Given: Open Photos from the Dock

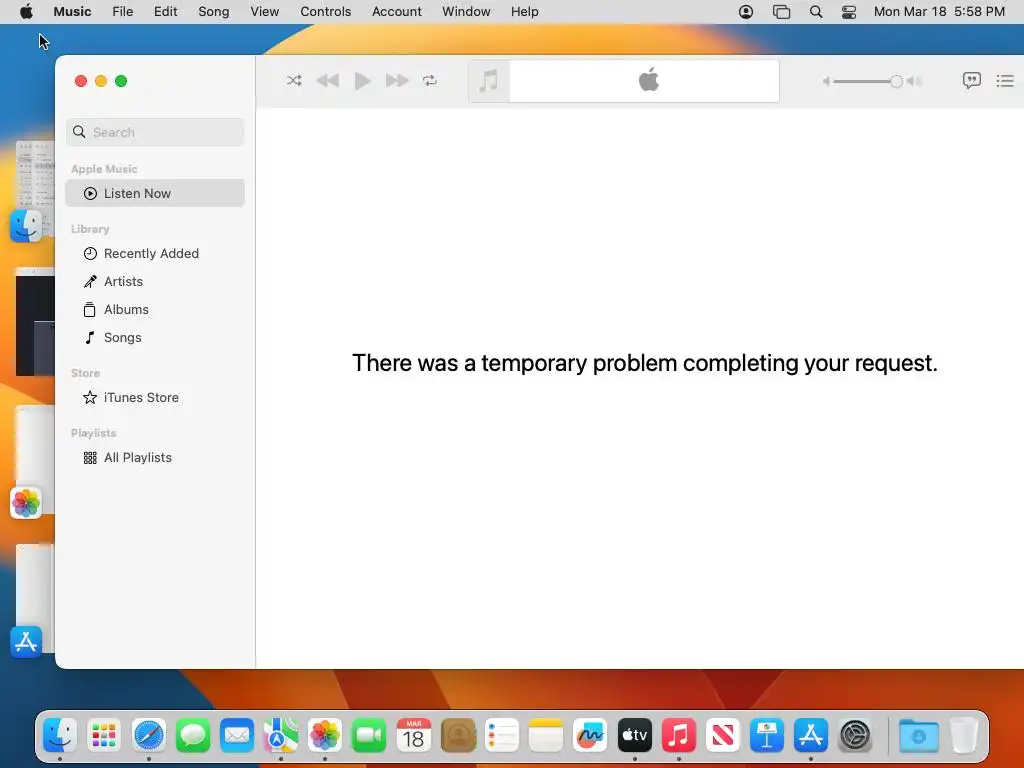Looking at the screenshot, I should click(325, 736).
